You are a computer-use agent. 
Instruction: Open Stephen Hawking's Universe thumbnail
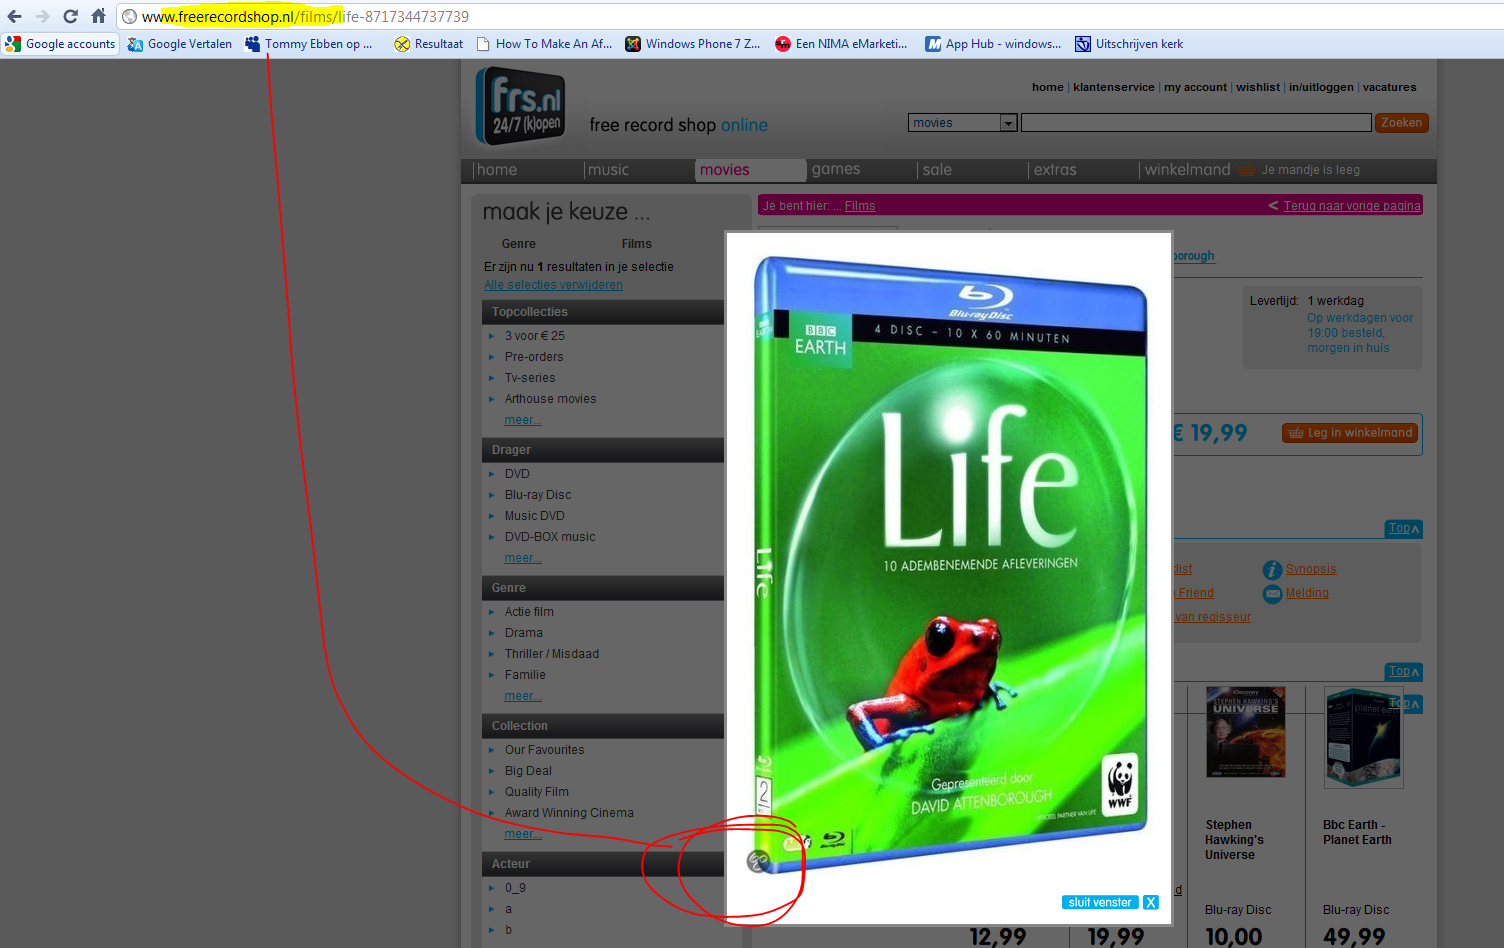tap(1245, 732)
